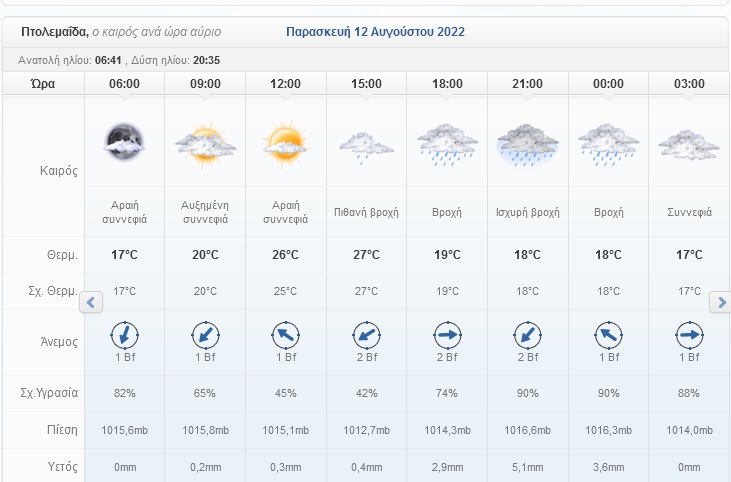Click the 03:00 wind direction compass icon
This screenshot has height=482, width=731.
[x=689, y=333]
